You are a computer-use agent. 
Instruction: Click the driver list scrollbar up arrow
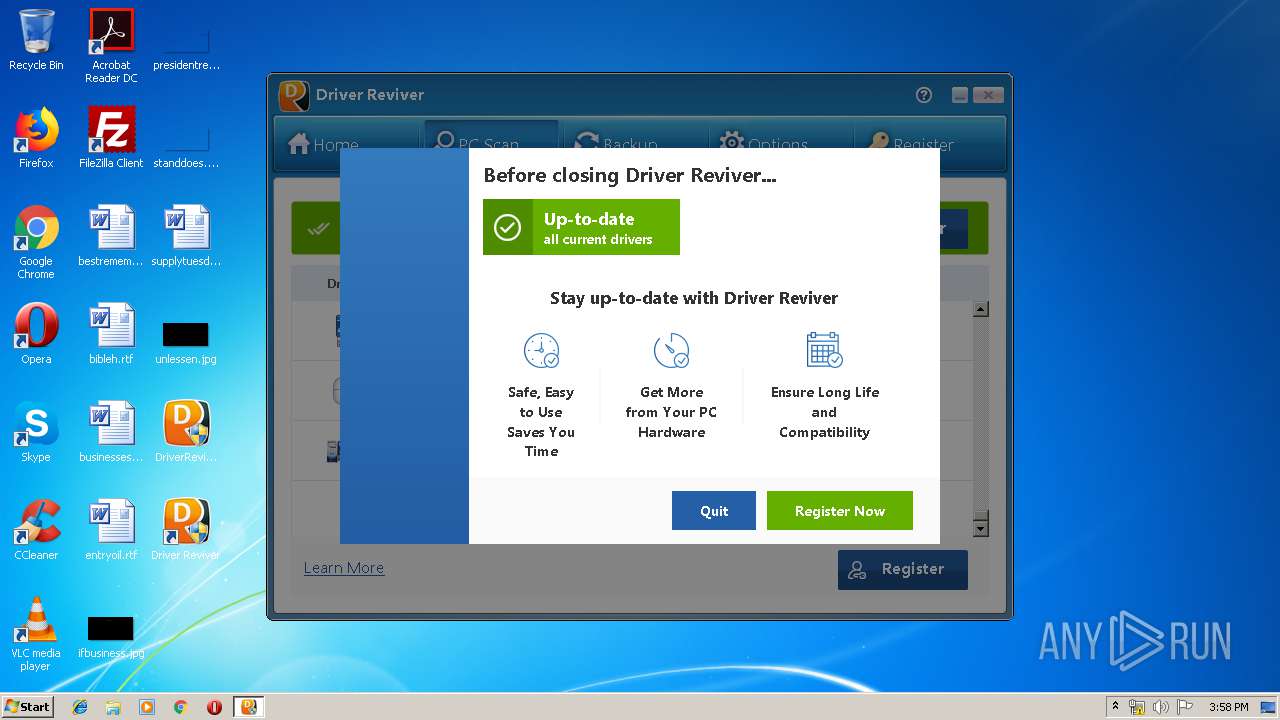click(980, 310)
